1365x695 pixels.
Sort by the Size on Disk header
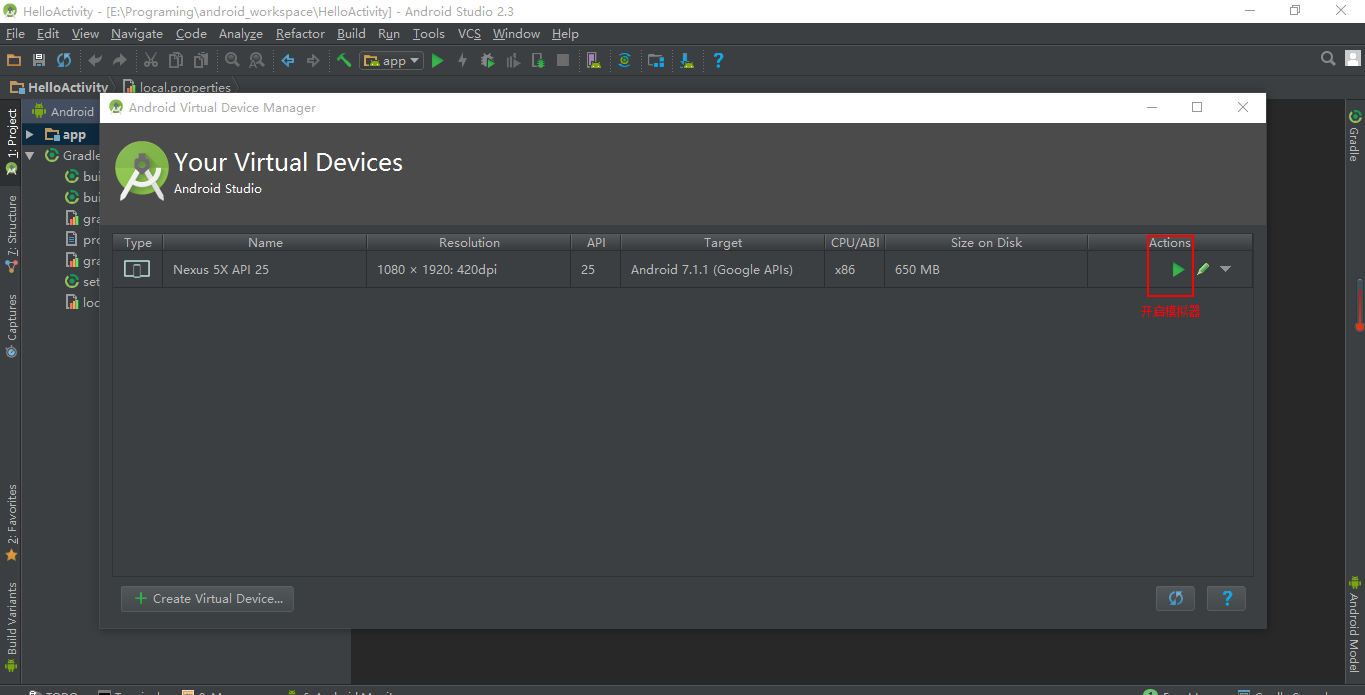986,243
